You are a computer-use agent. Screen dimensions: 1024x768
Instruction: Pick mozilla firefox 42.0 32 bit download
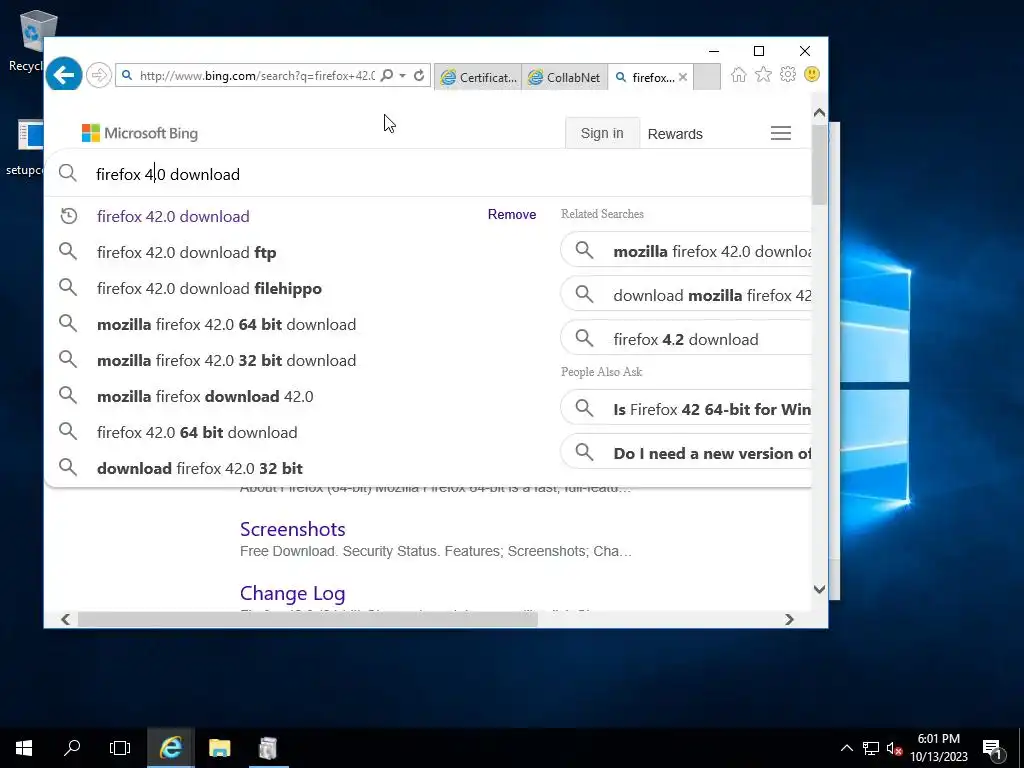point(227,360)
